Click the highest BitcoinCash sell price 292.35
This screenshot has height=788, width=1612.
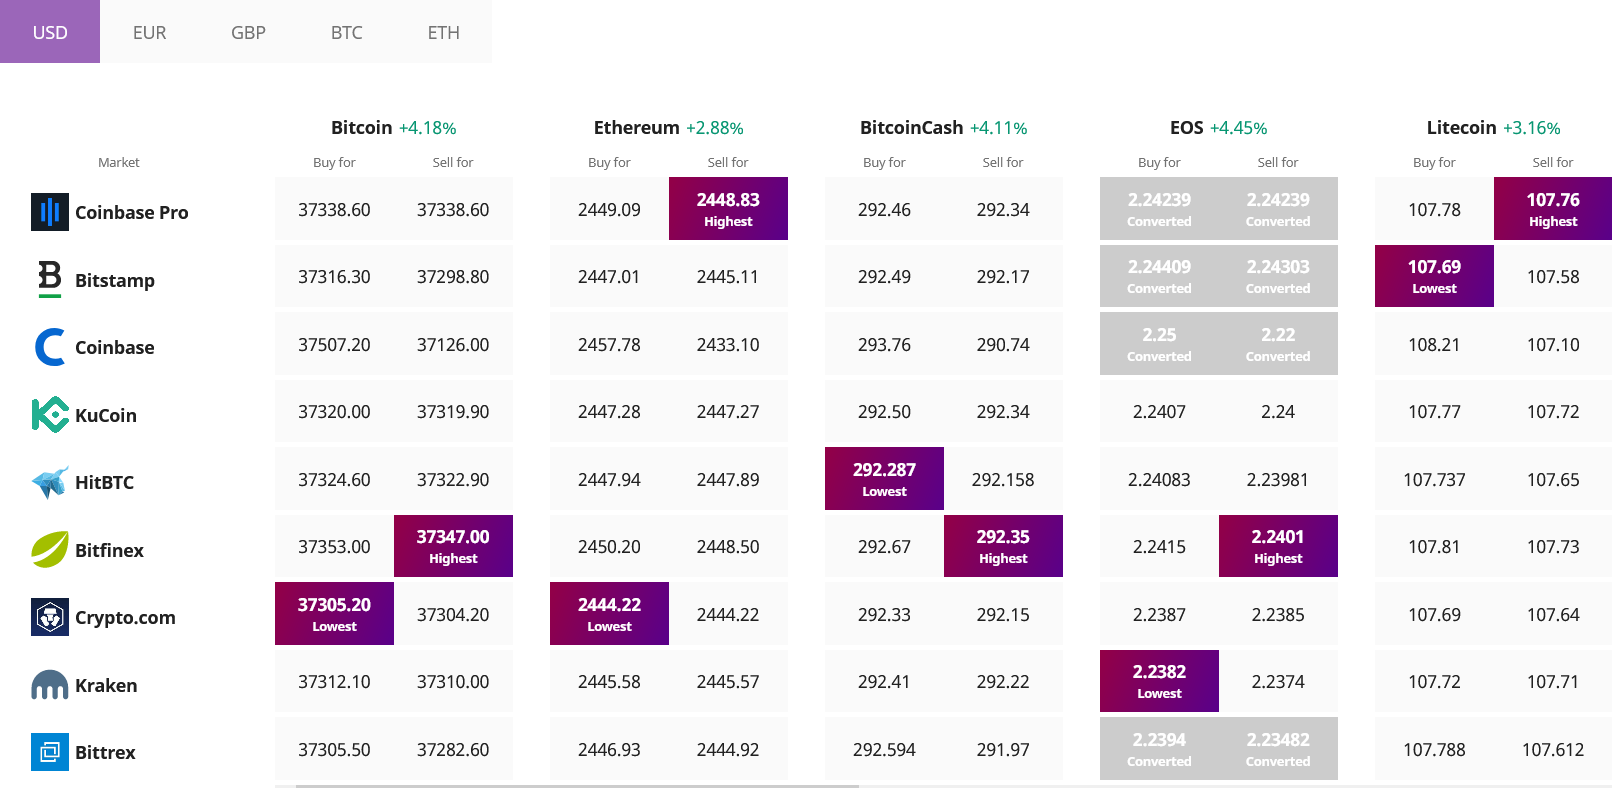[x=1003, y=546]
